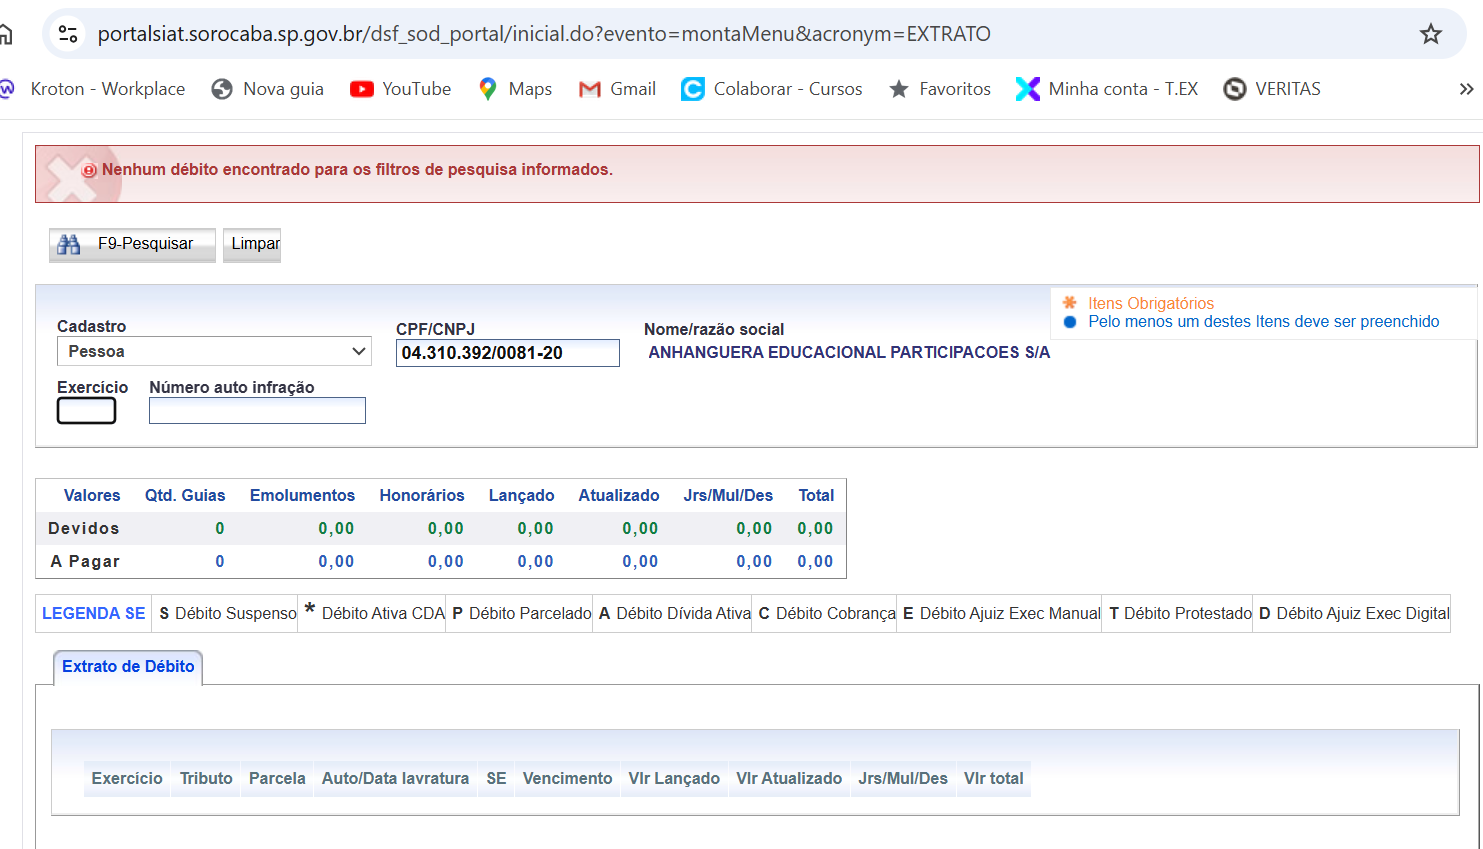The height and width of the screenshot is (849, 1483).
Task: Click the Débito Dívida Ativa legend item
Action: click(675, 614)
